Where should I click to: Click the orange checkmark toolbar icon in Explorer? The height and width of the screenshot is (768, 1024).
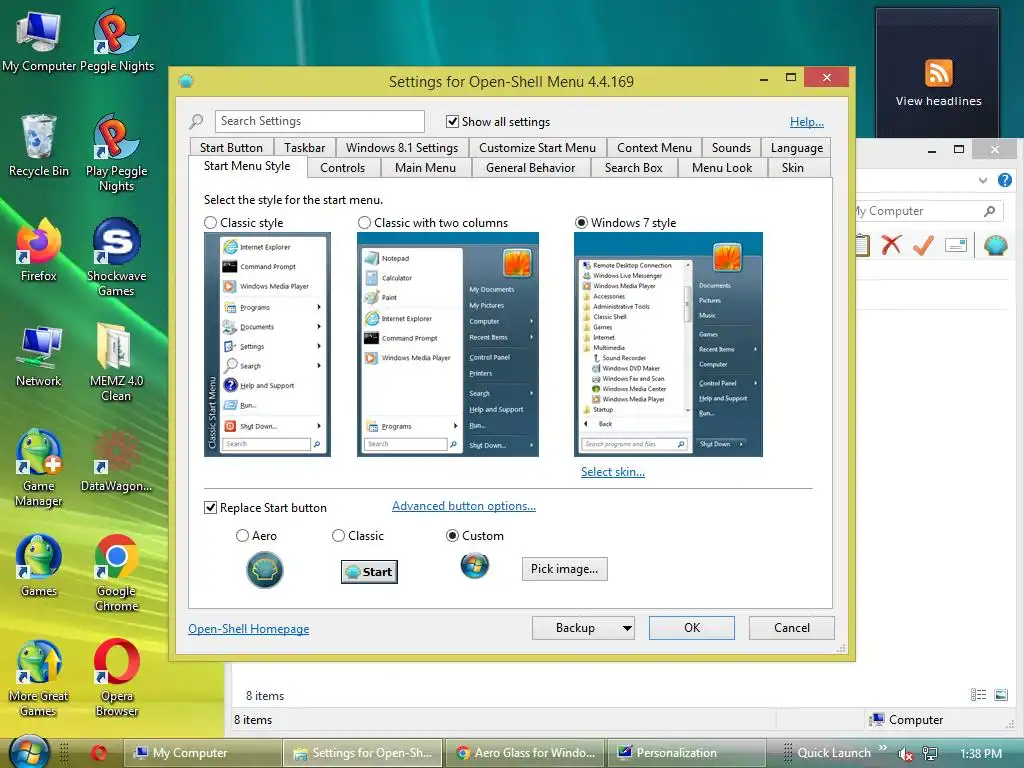point(923,245)
